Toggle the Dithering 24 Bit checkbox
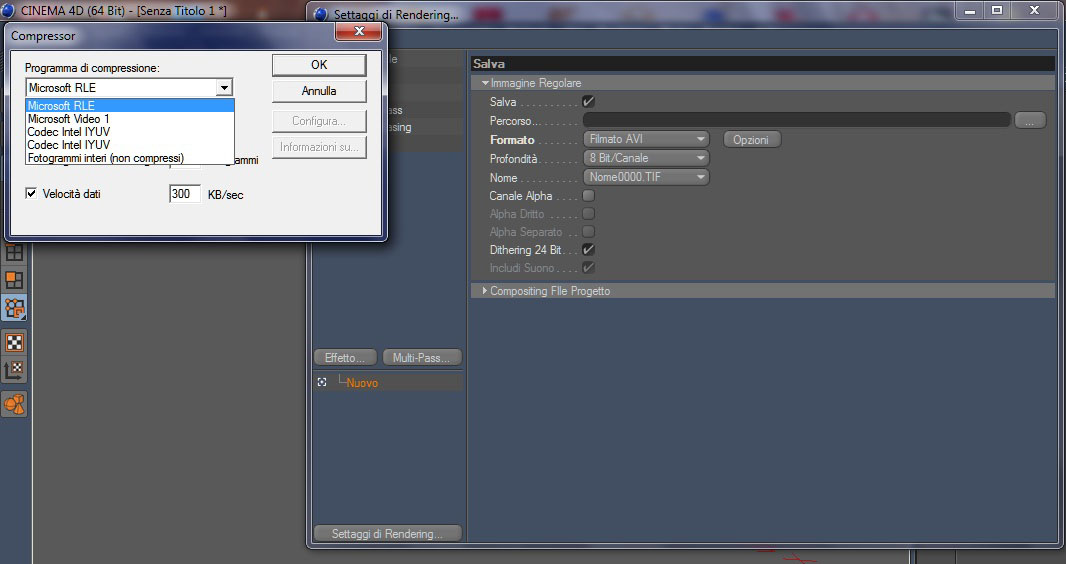Image resolution: width=1066 pixels, height=564 pixels. pos(589,249)
